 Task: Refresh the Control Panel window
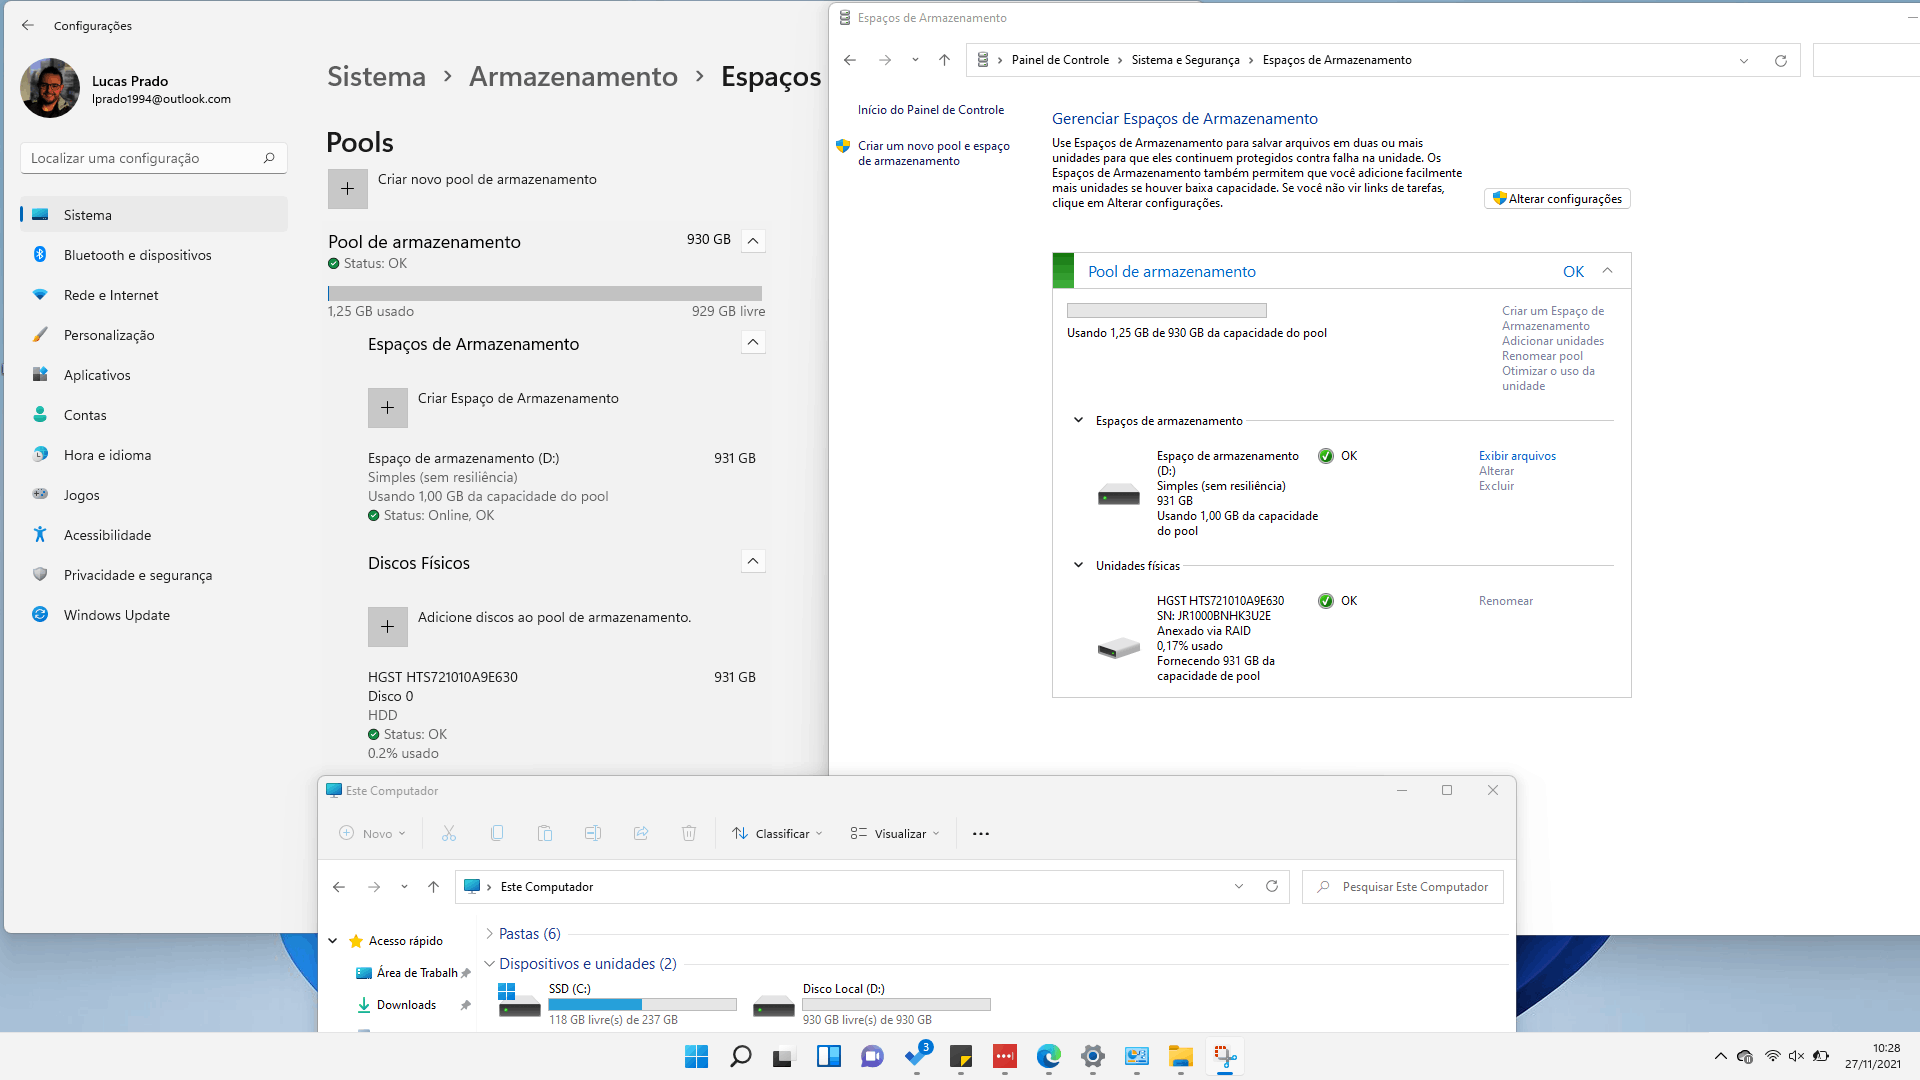point(1780,60)
